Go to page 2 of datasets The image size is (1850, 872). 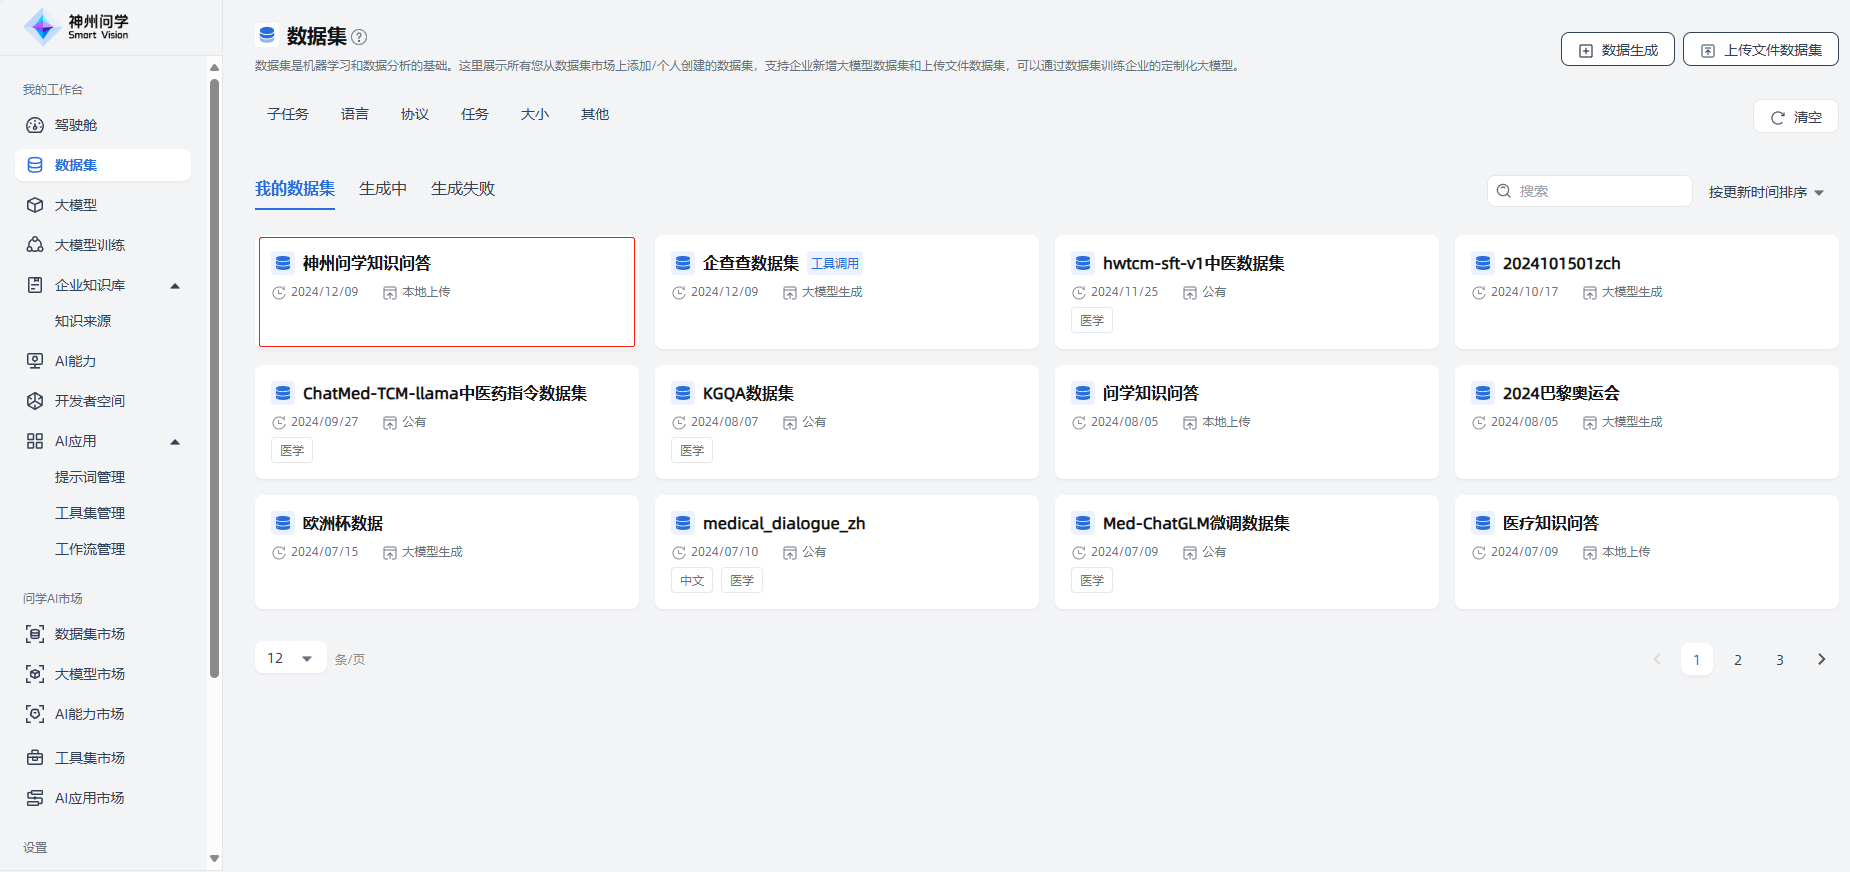(x=1738, y=660)
